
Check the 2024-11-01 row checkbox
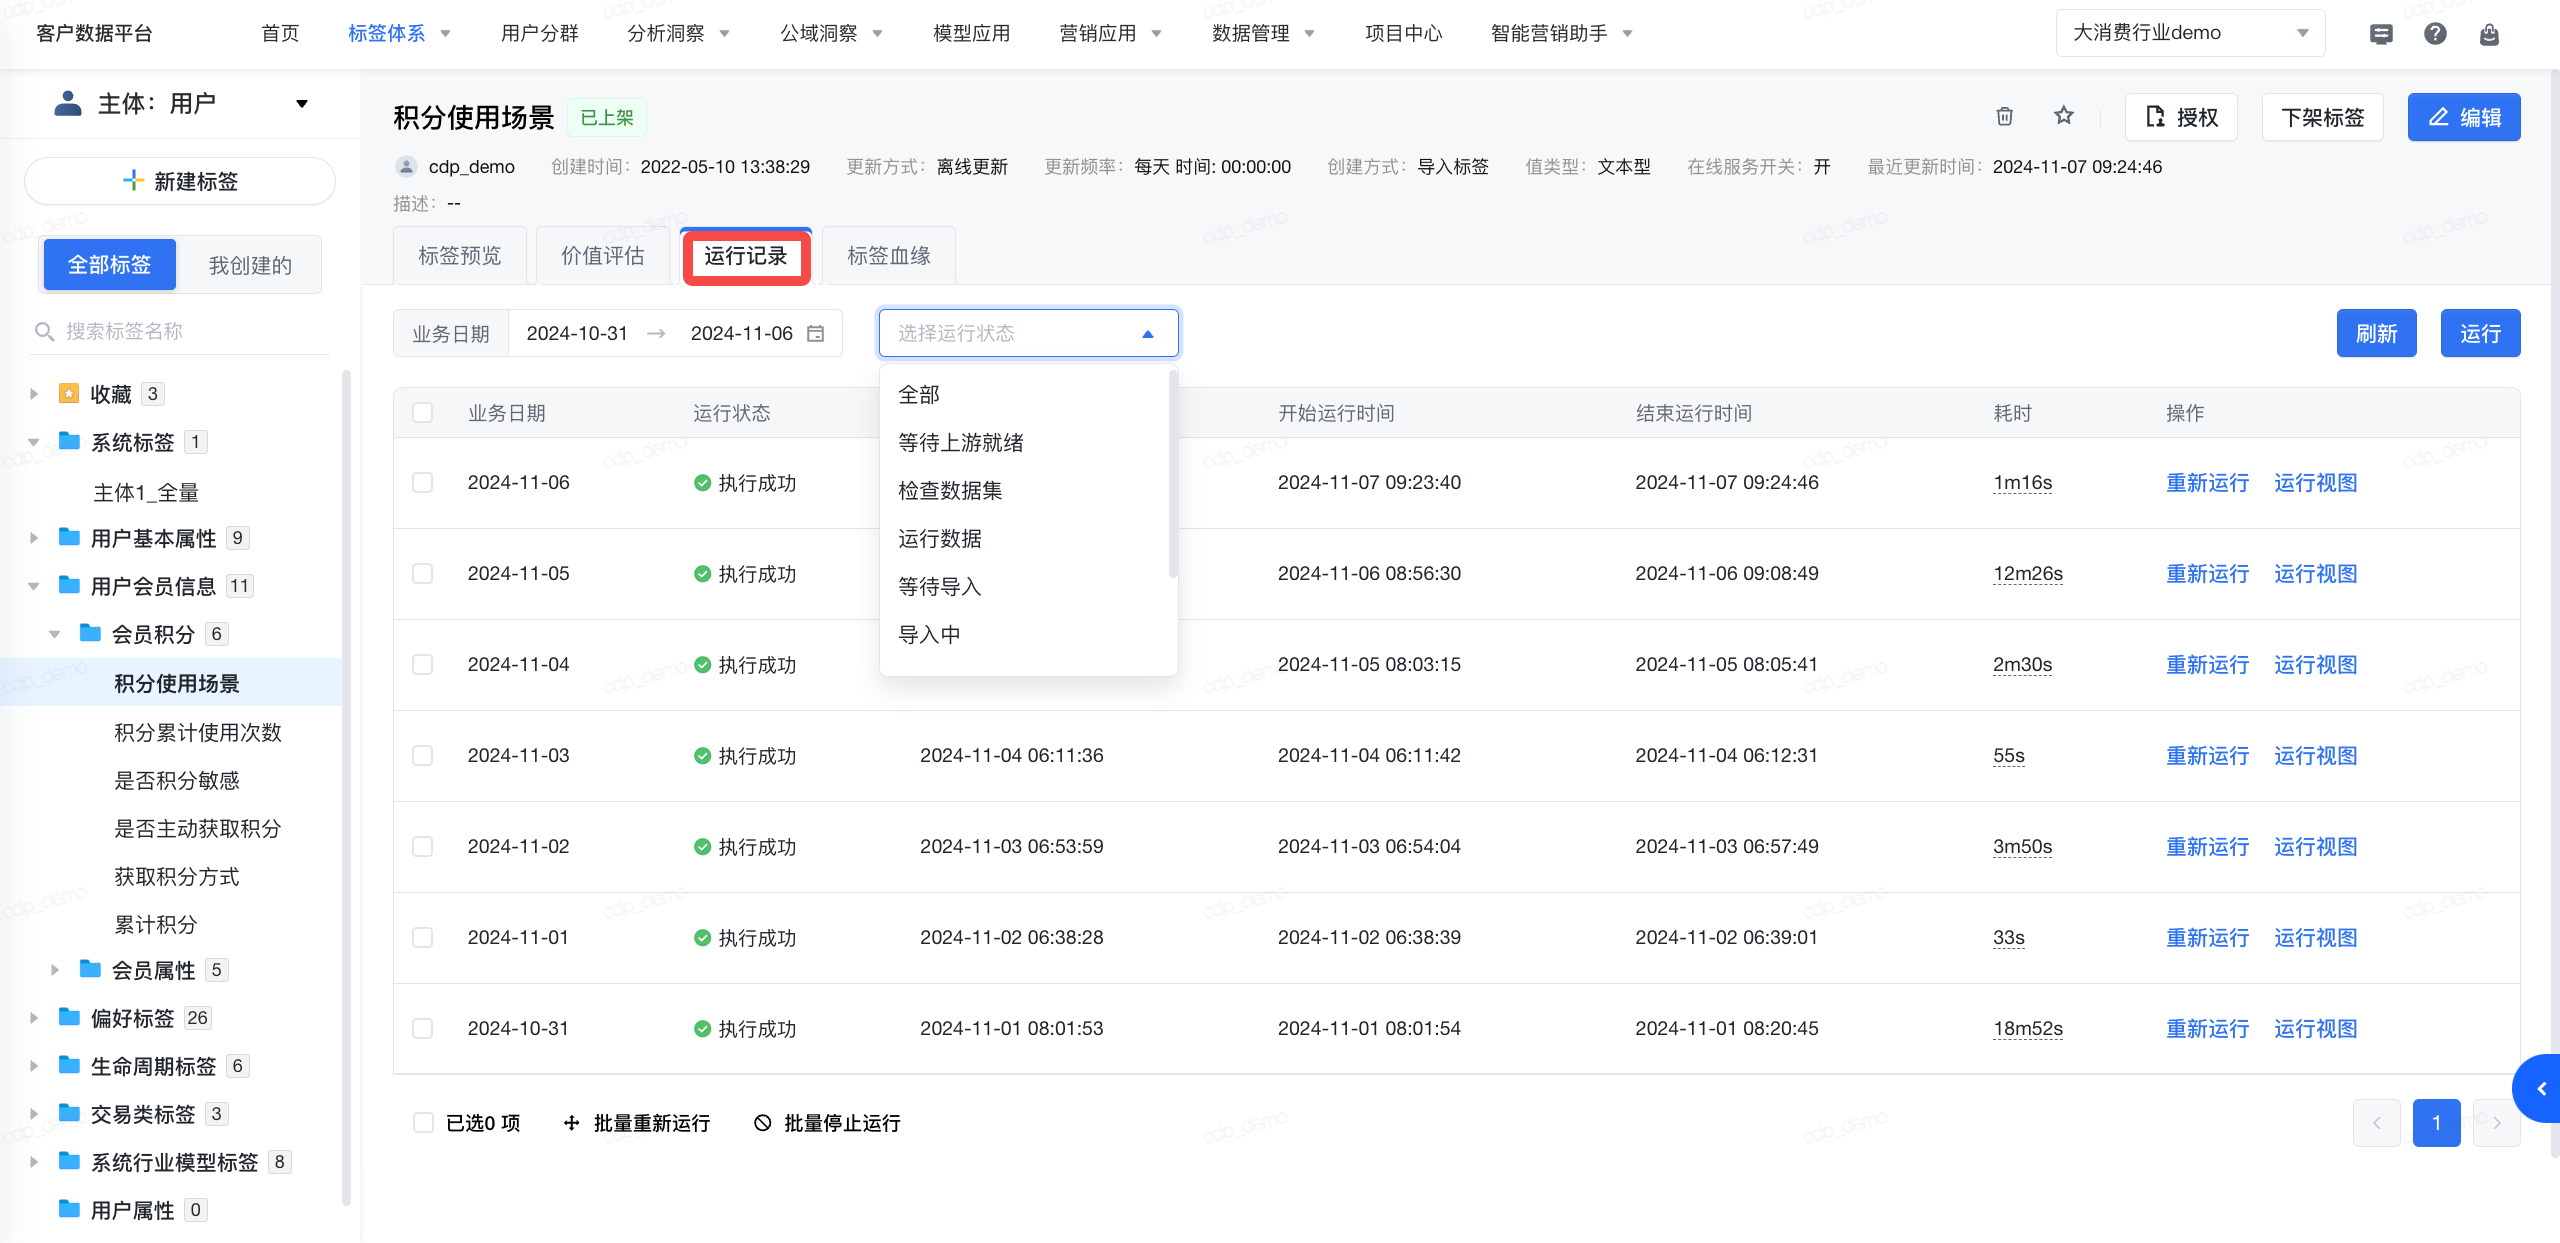[x=423, y=938]
